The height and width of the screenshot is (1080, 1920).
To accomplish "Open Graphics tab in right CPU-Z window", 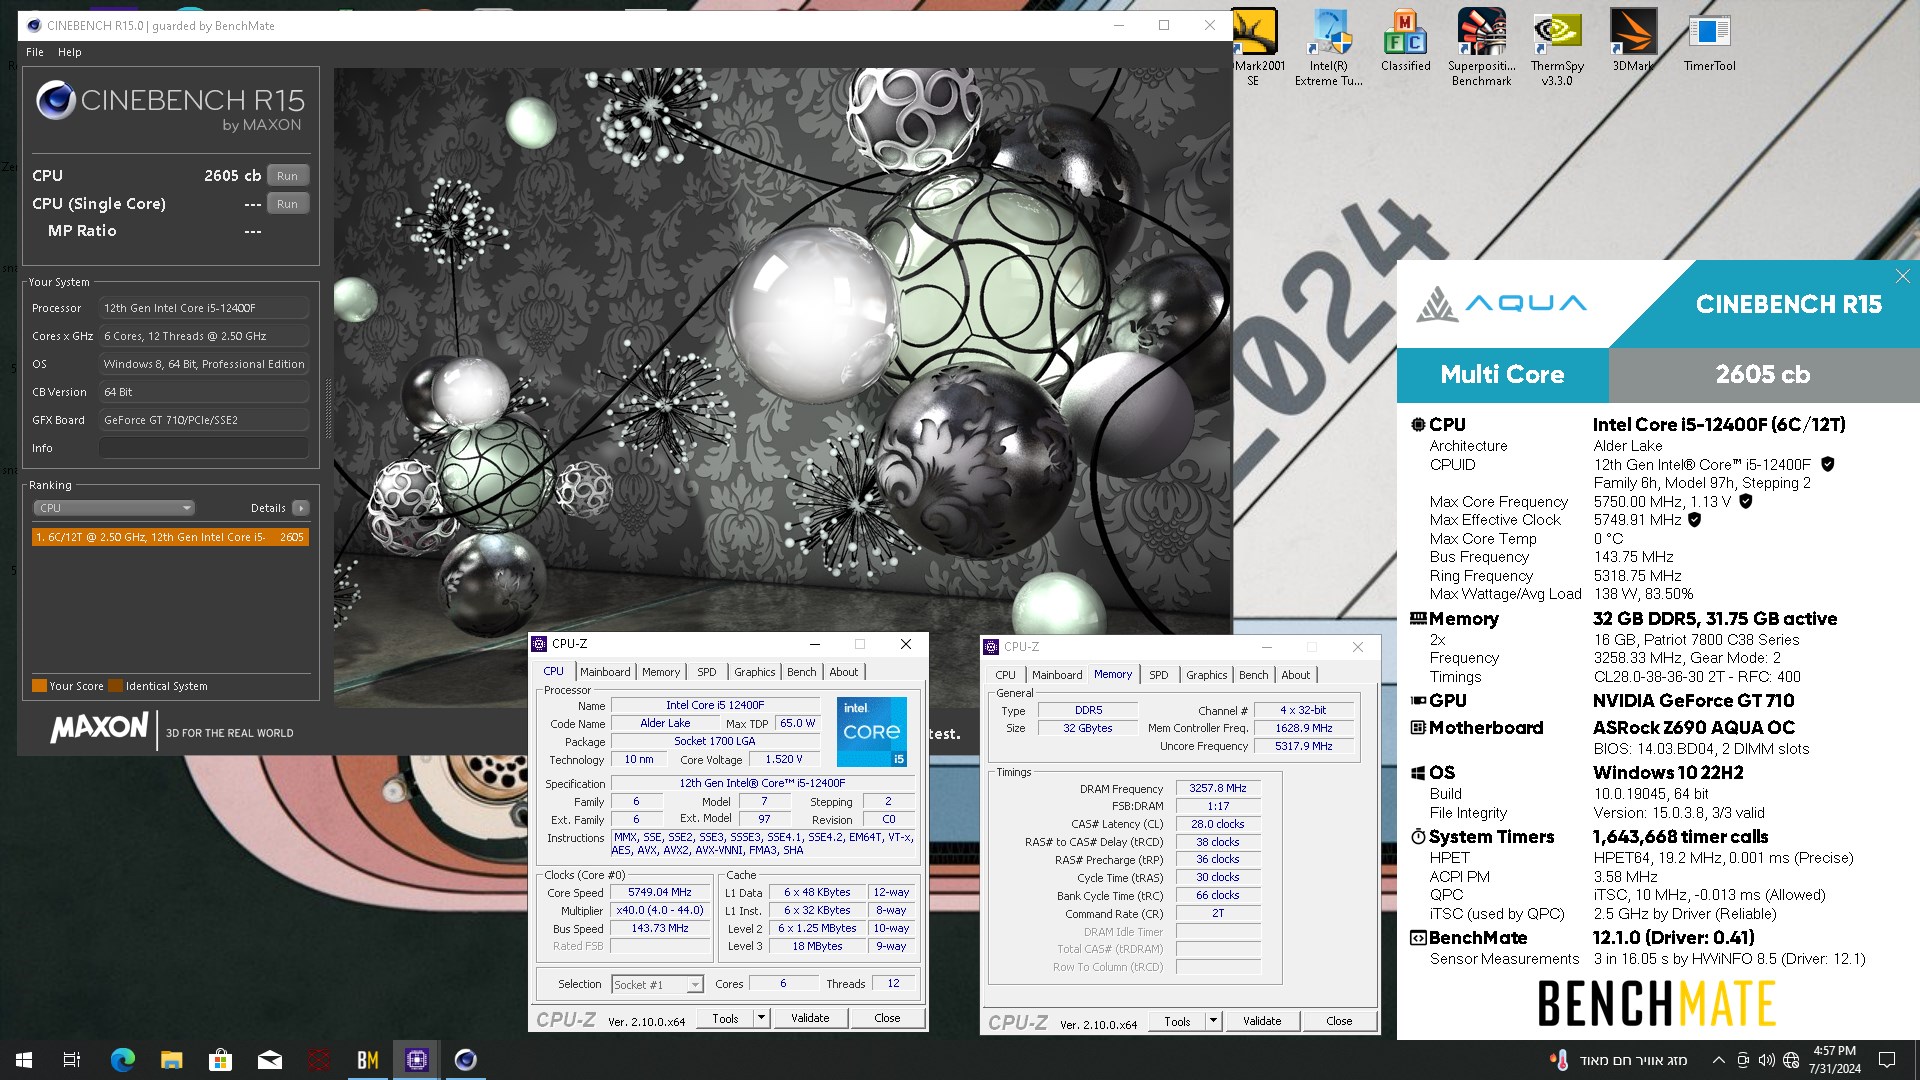I will pyautogui.click(x=1206, y=675).
